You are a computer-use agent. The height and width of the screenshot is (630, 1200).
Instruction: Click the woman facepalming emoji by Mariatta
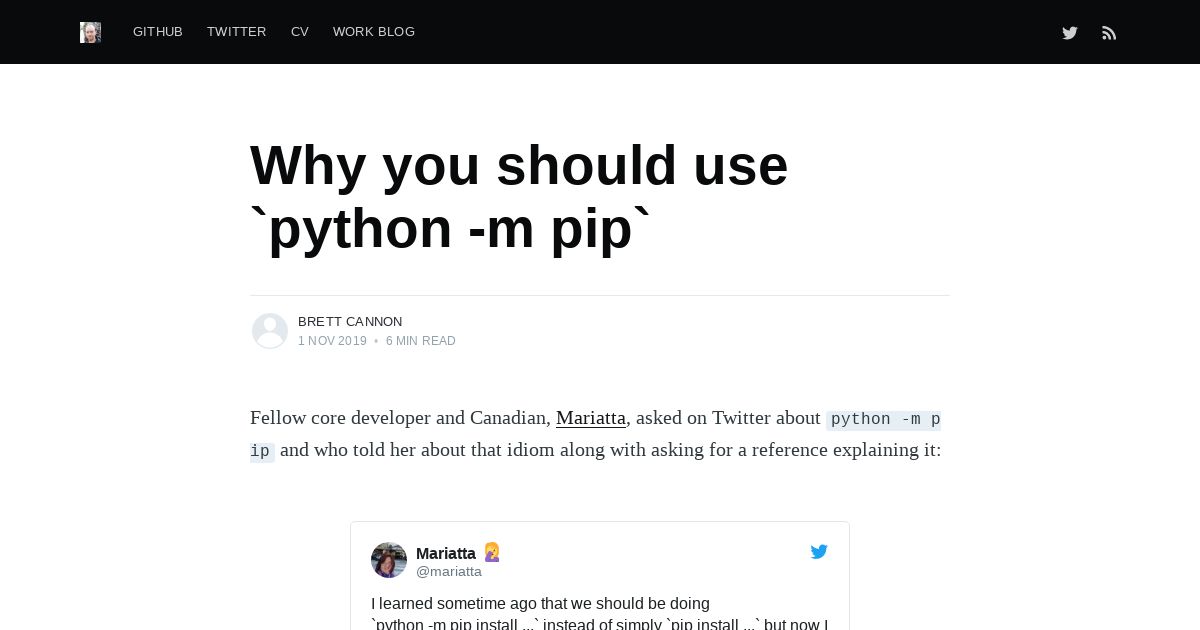pyautogui.click(x=492, y=552)
